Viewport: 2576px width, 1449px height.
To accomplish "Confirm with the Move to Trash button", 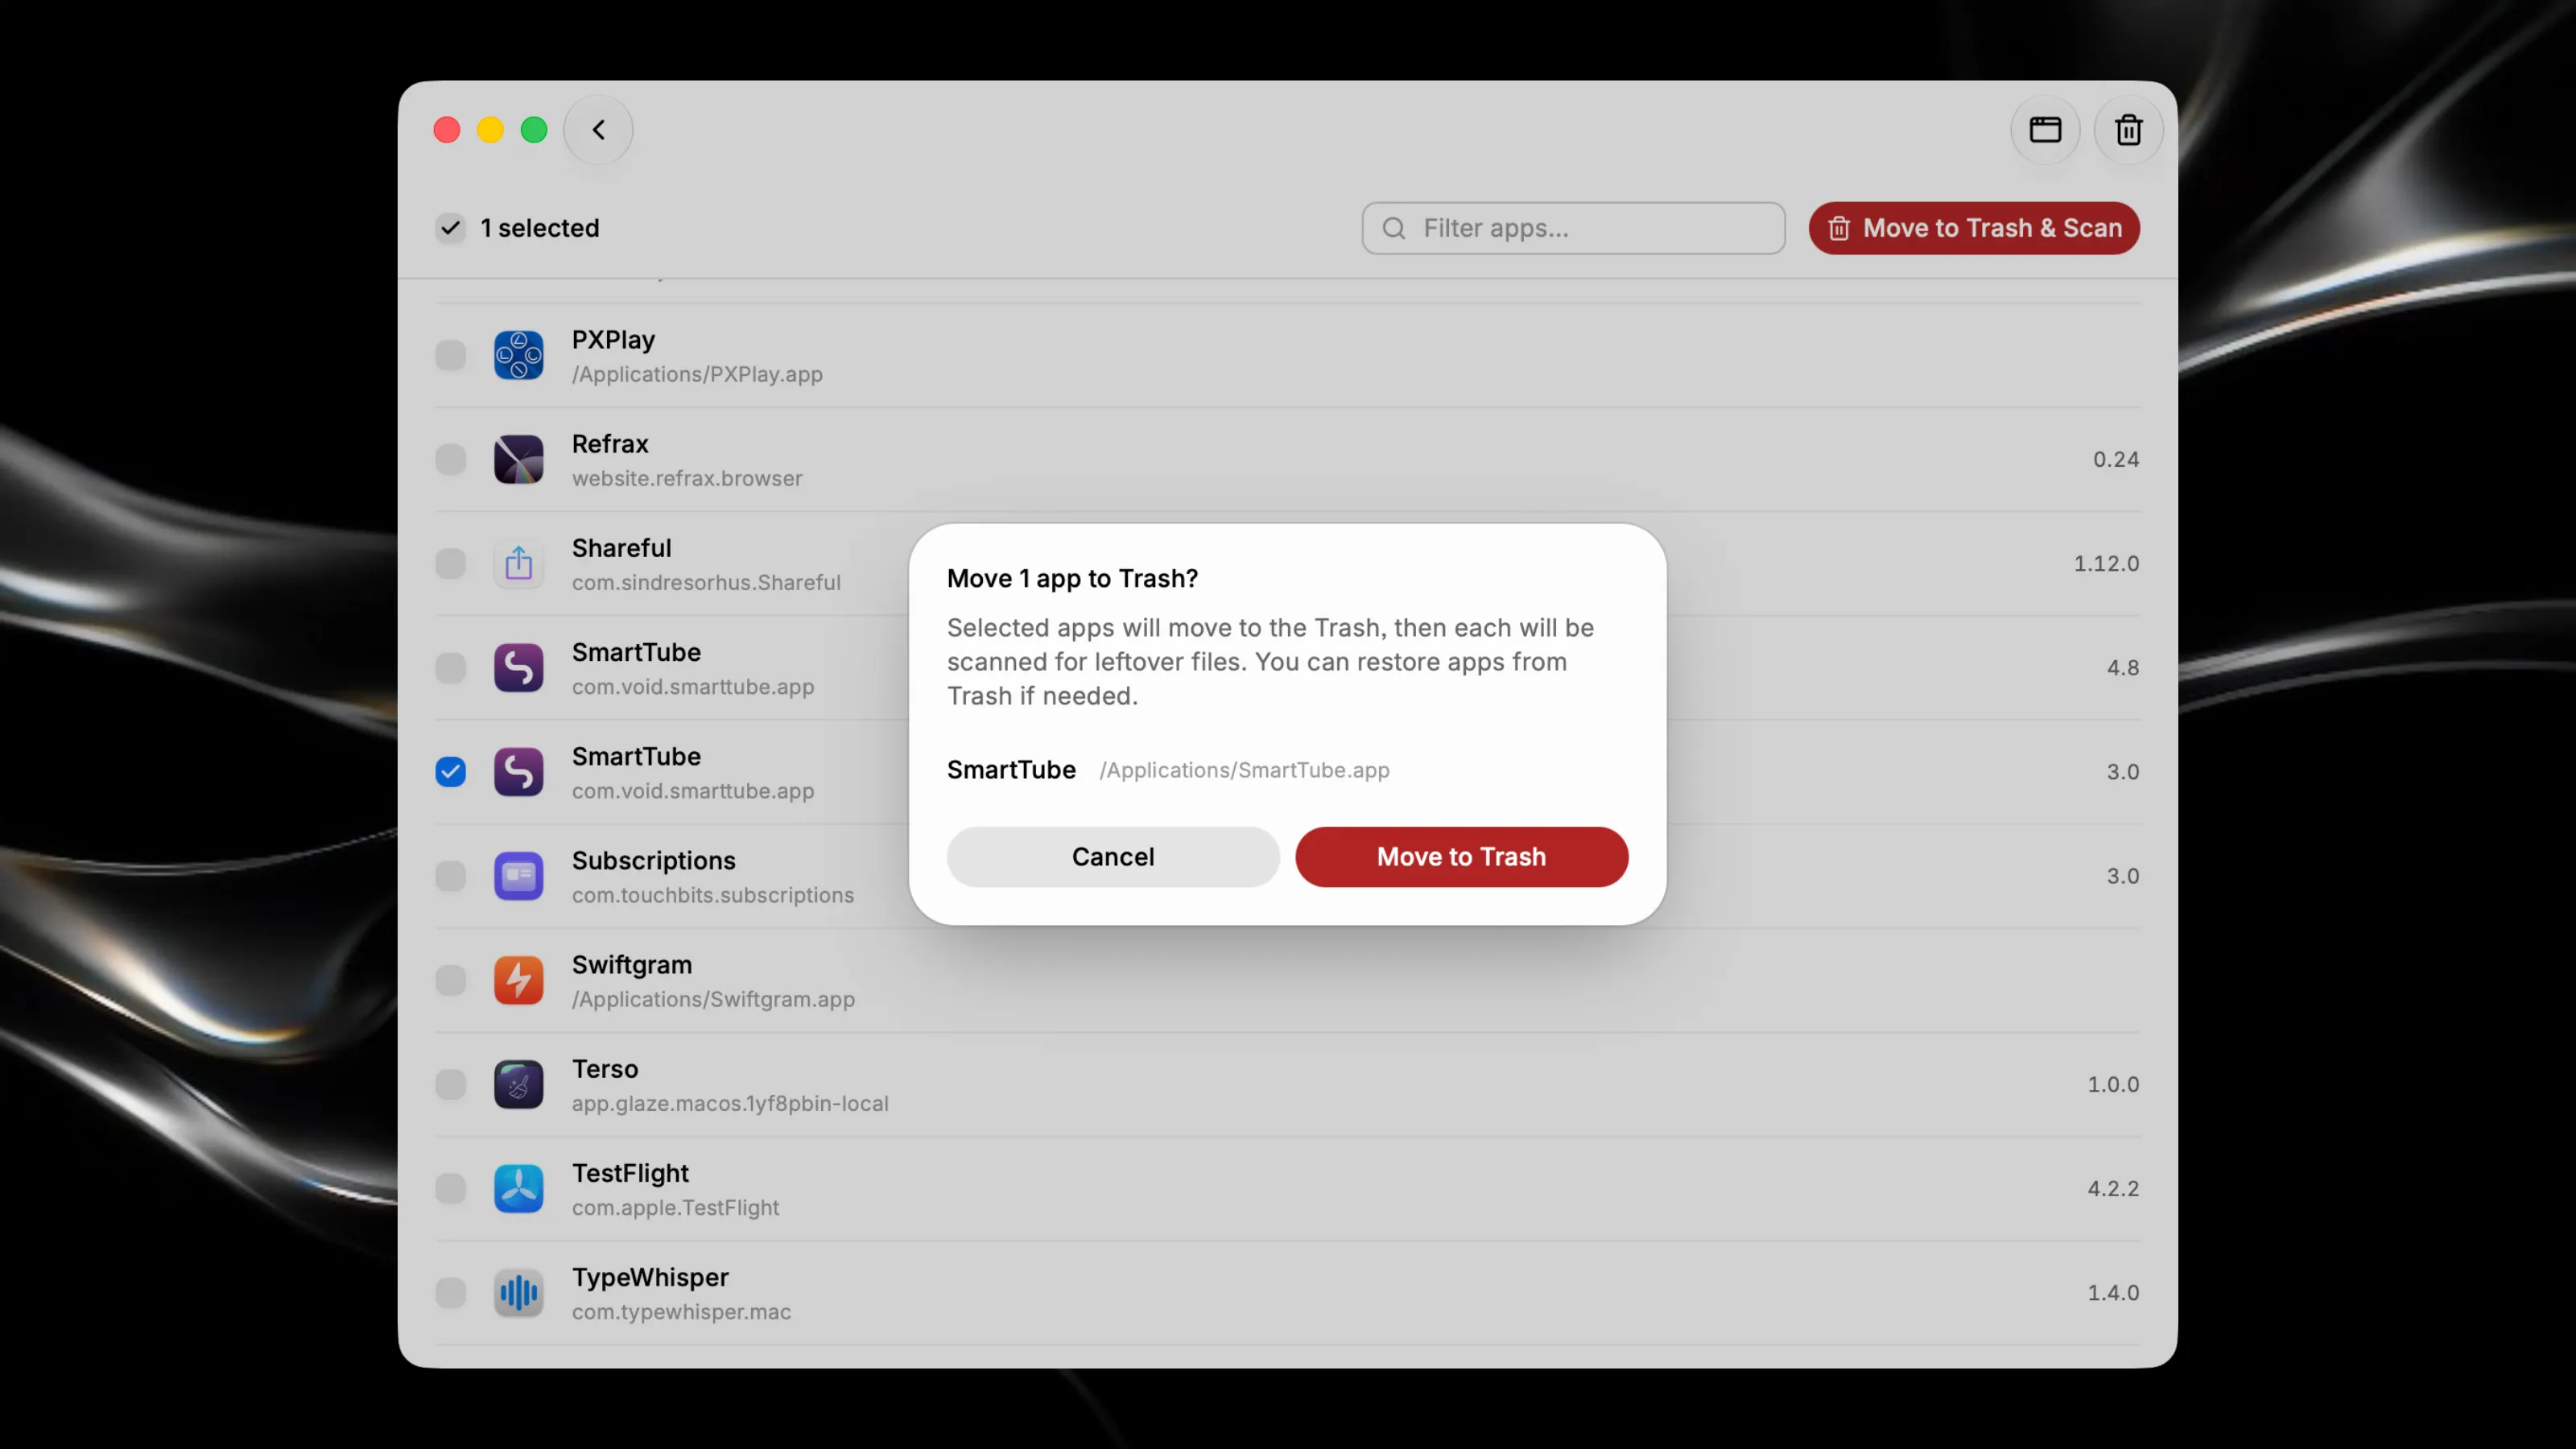I will pyautogui.click(x=1461, y=857).
